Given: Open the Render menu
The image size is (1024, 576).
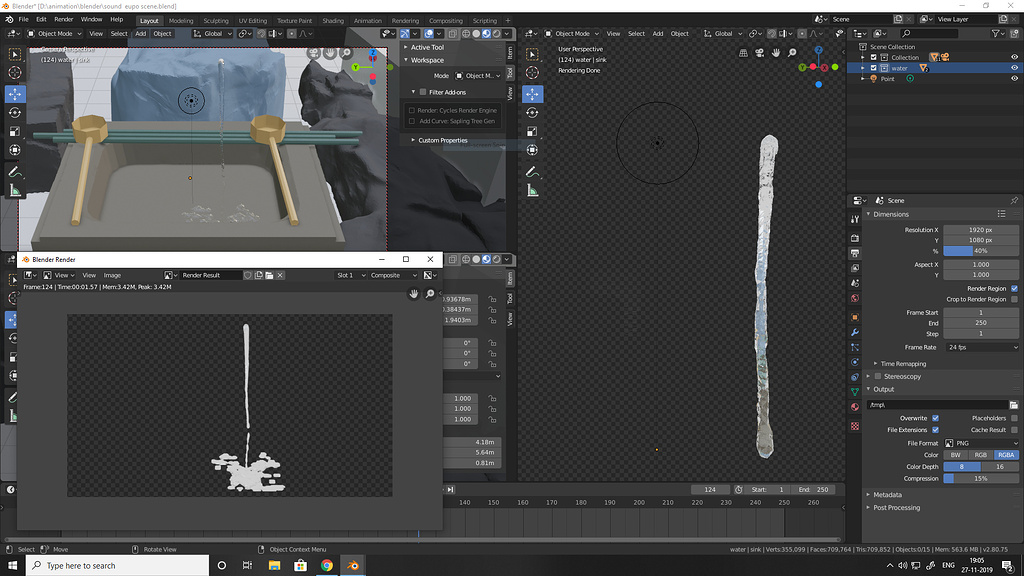Looking at the screenshot, I should point(63,20).
